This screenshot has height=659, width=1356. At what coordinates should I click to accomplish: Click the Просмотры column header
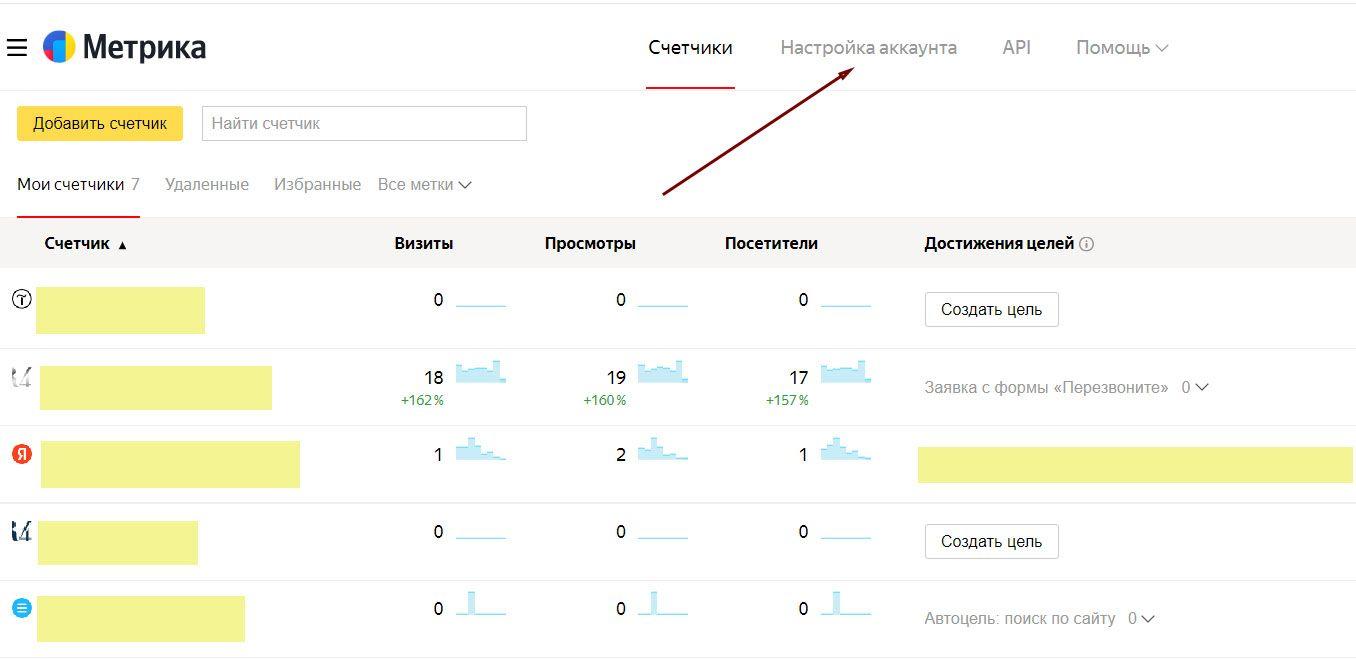click(590, 243)
